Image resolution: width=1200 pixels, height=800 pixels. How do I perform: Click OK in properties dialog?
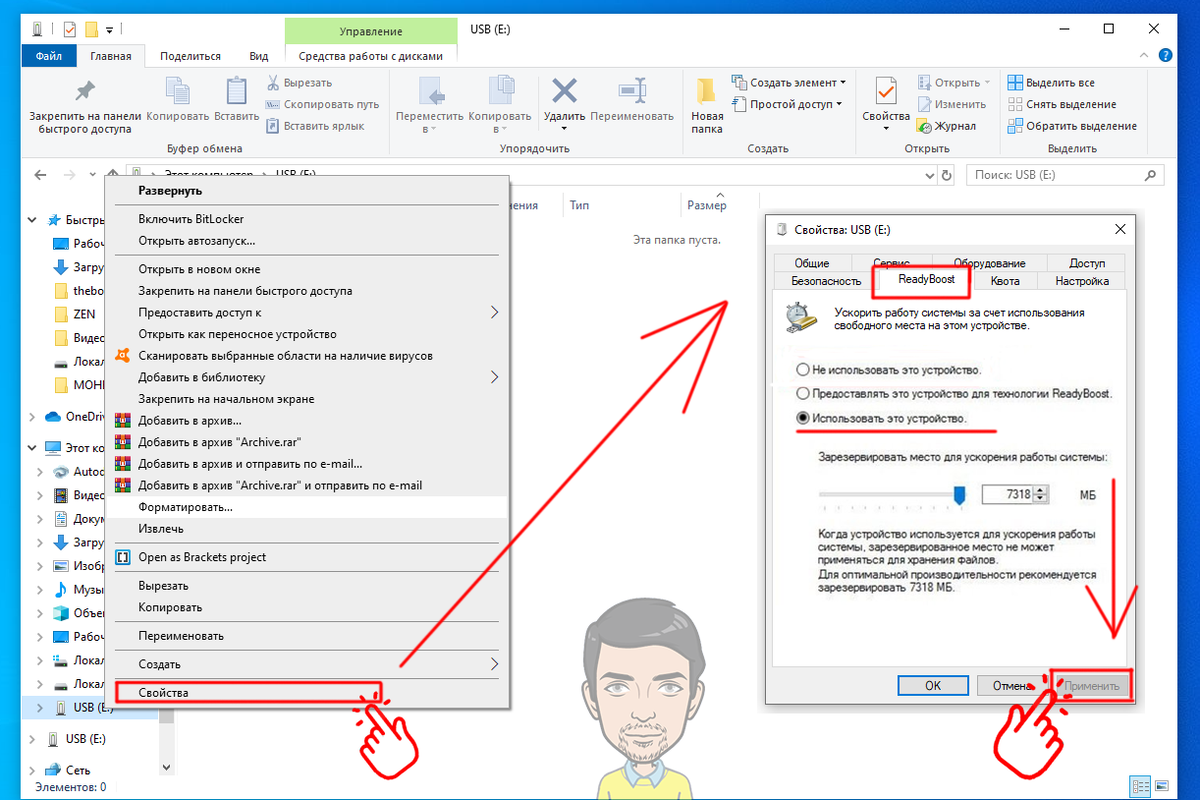coord(933,686)
